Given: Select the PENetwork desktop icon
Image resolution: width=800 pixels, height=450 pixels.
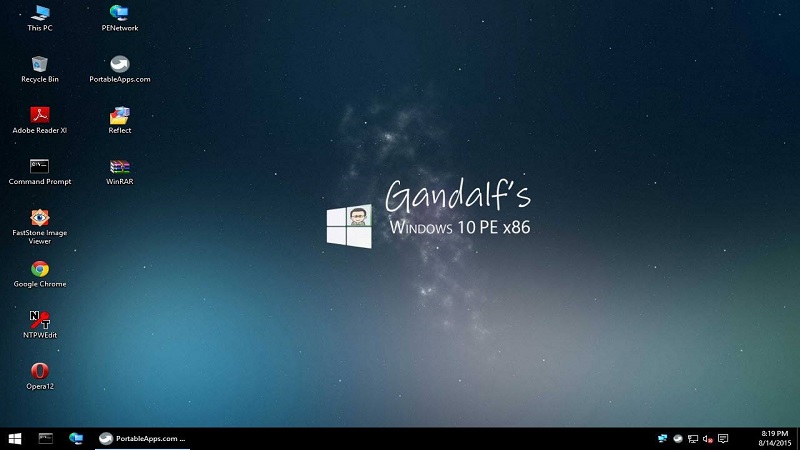Looking at the screenshot, I should click(x=119, y=18).
